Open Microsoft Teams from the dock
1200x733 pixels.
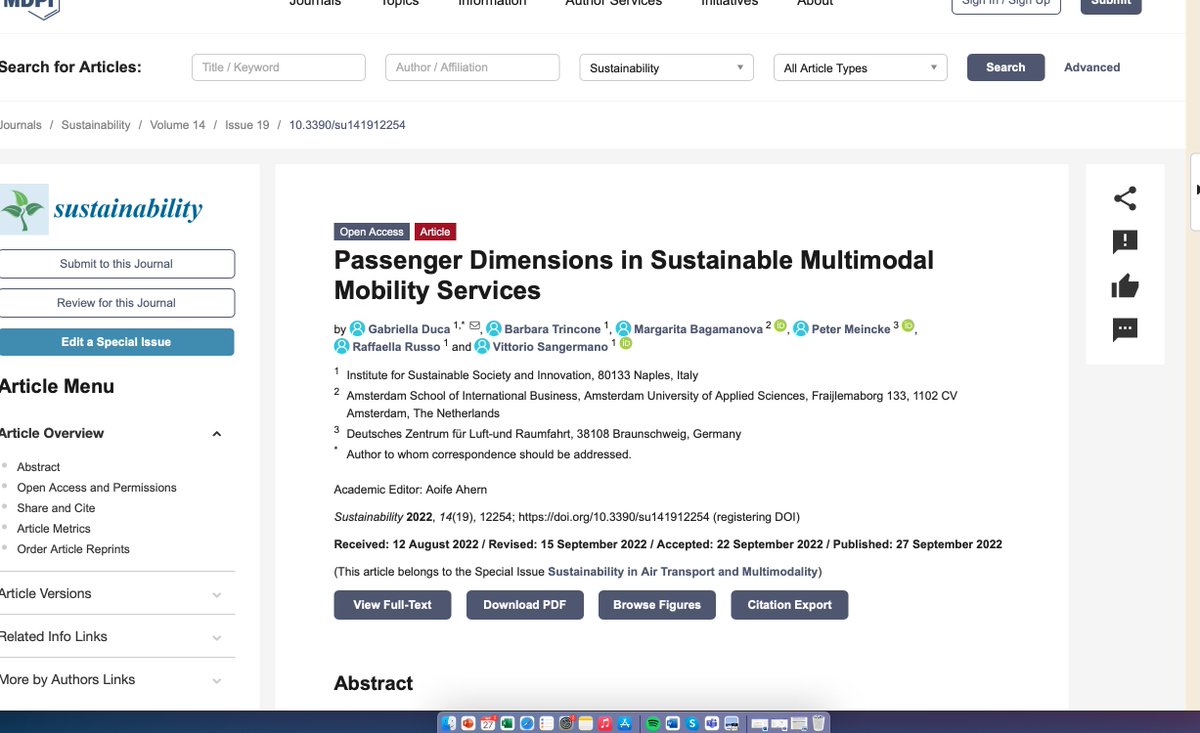712,723
